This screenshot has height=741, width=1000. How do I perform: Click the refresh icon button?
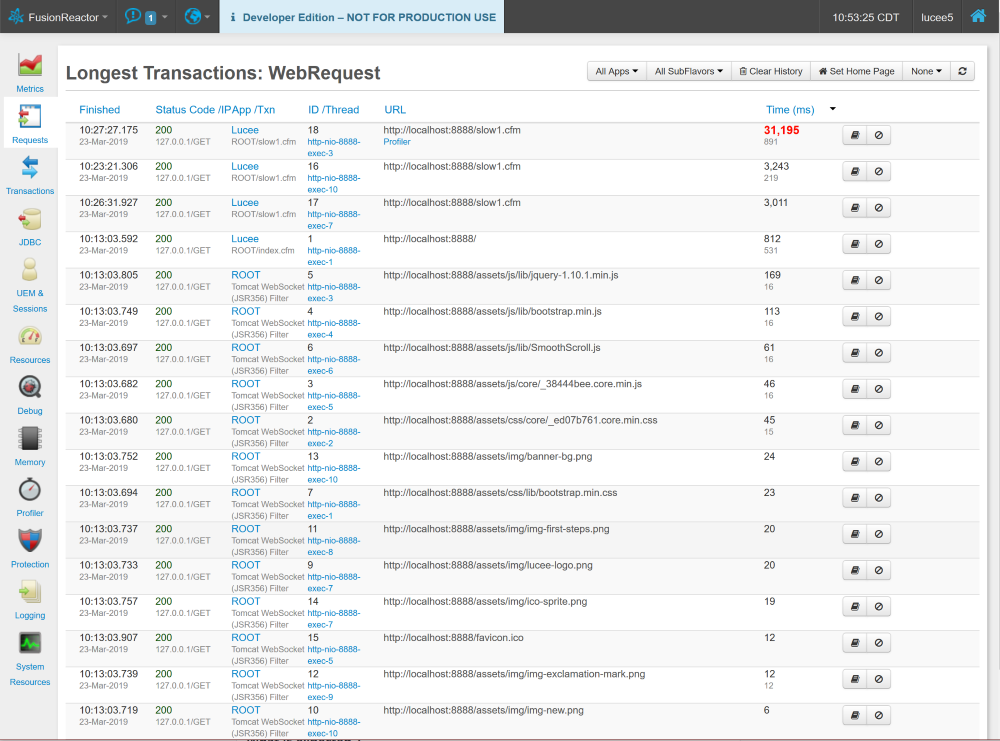pyautogui.click(x=962, y=71)
